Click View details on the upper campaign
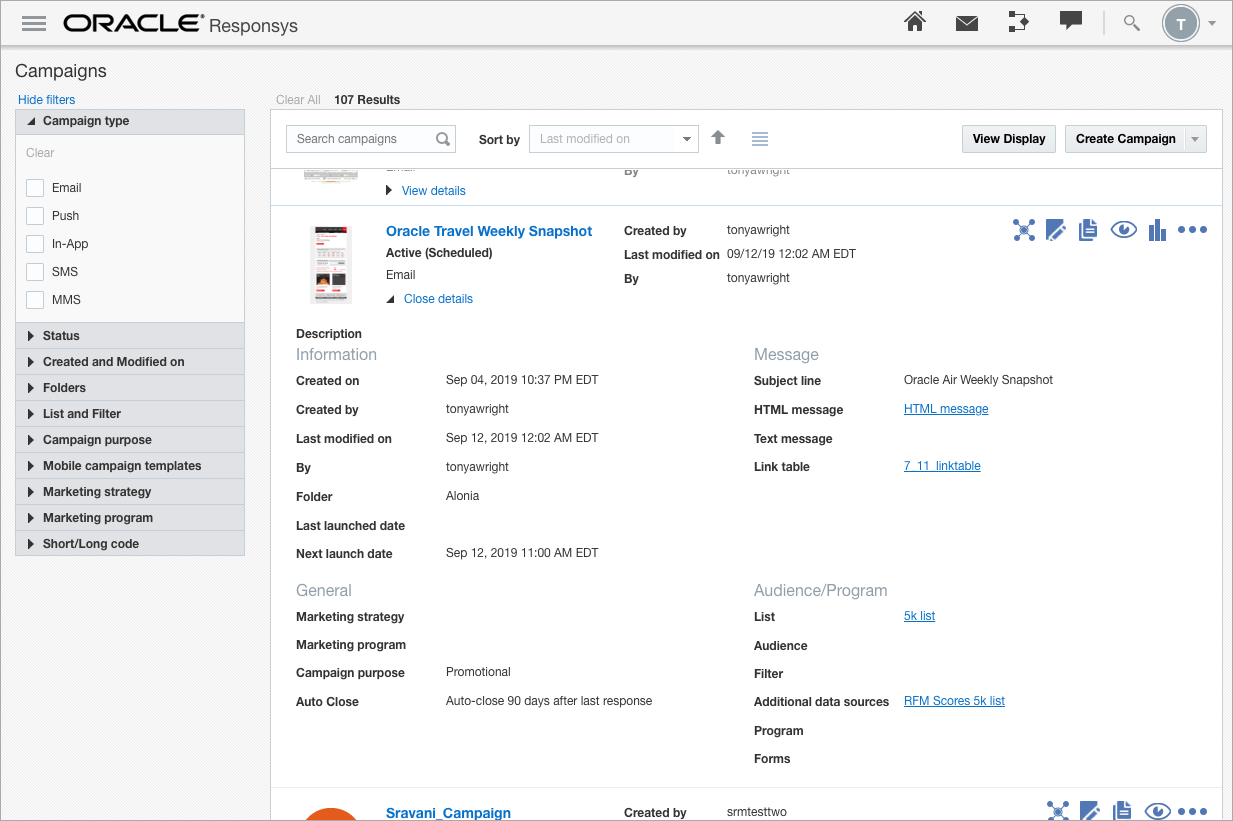Screen dimensions: 1233x821 coord(433,191)
